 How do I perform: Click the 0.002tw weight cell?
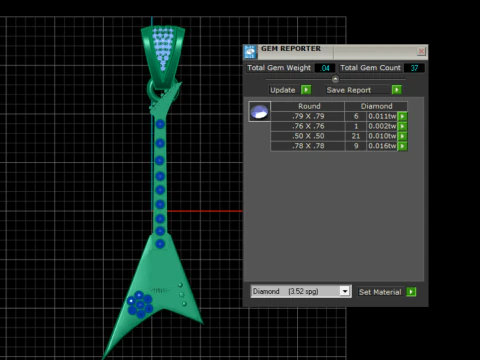click(382, 126)
